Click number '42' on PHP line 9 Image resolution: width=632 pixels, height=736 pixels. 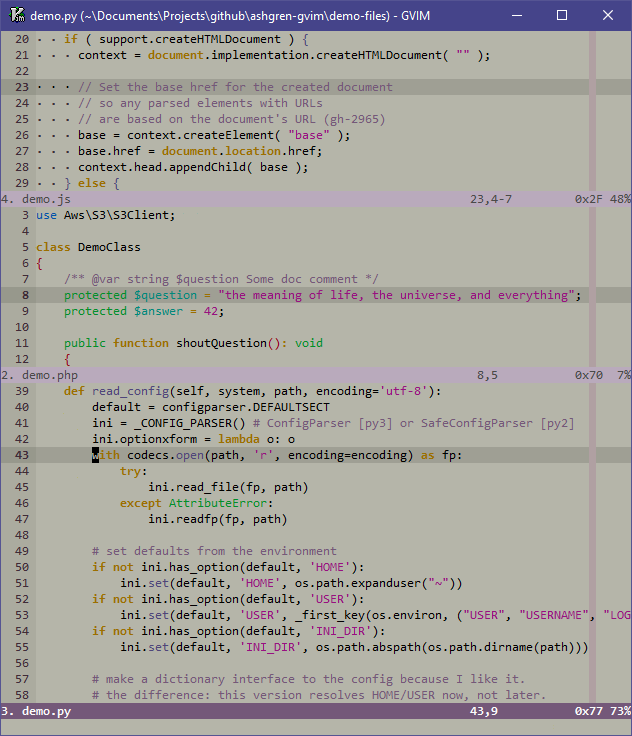(x=211, y=311)
